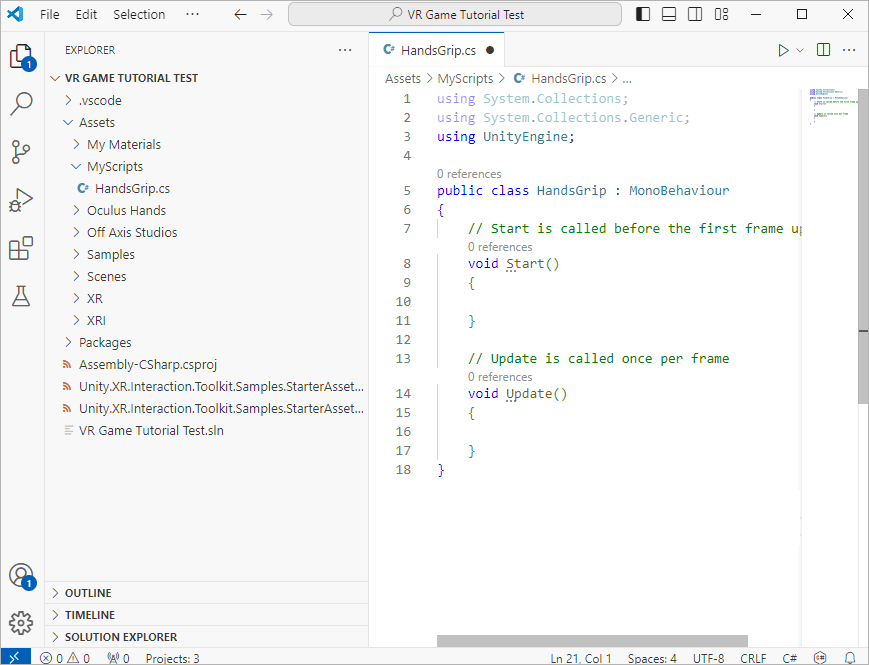This screenshot has height=665, width=869.
Task: Click the UTF-8 encoding in status bar
Action: click(x=708, y=658)
